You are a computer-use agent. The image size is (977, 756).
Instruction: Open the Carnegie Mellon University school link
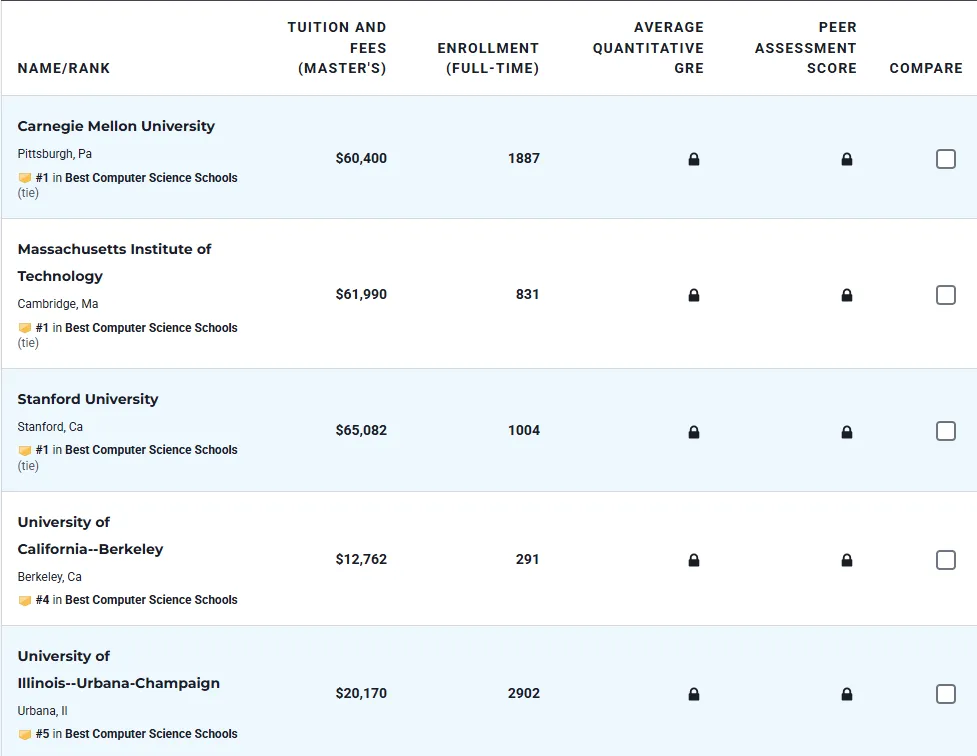(x=116, y=126)
